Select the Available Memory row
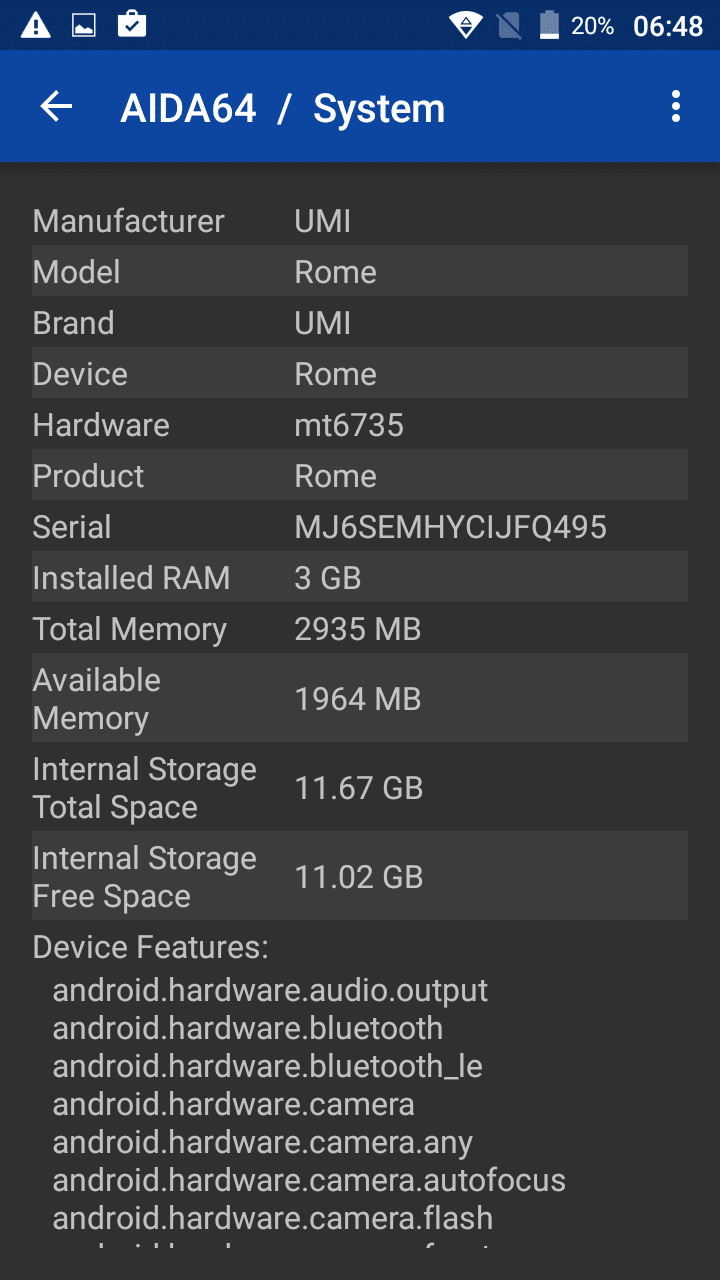 coord(359,698)
